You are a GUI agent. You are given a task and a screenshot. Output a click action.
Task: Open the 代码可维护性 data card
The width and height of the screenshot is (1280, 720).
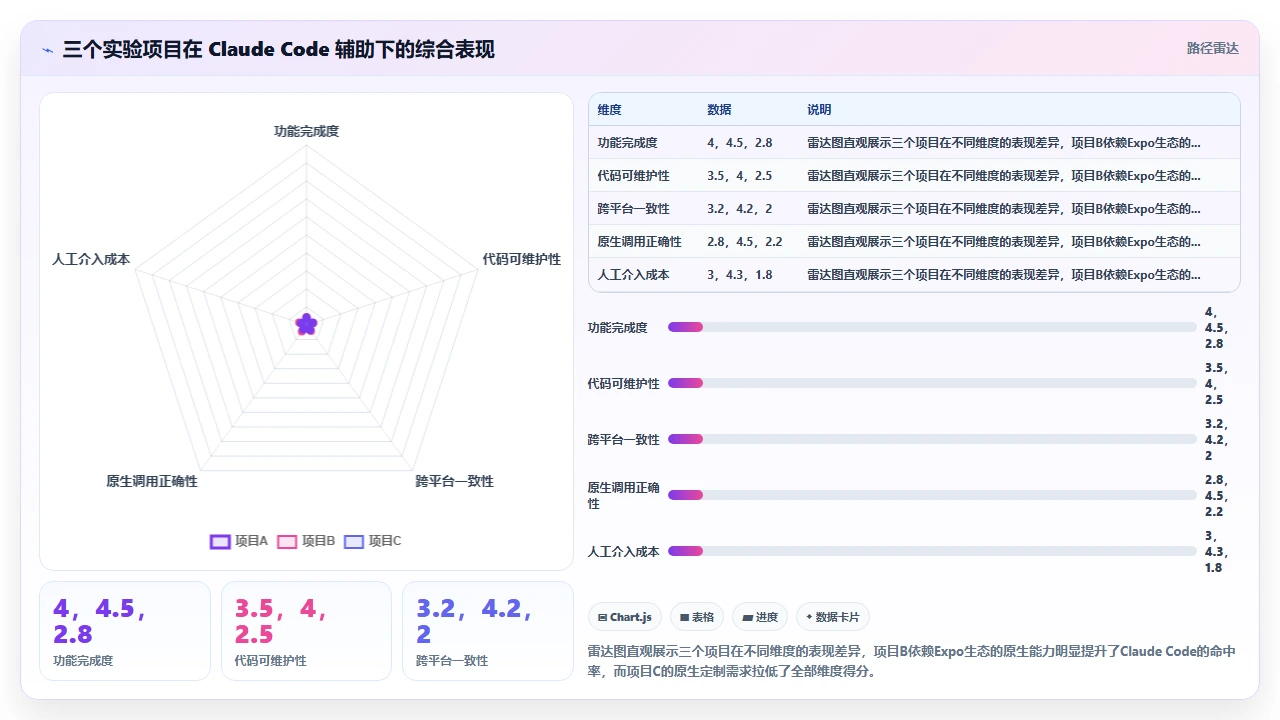pyautogui.click(x=306, y=631)
